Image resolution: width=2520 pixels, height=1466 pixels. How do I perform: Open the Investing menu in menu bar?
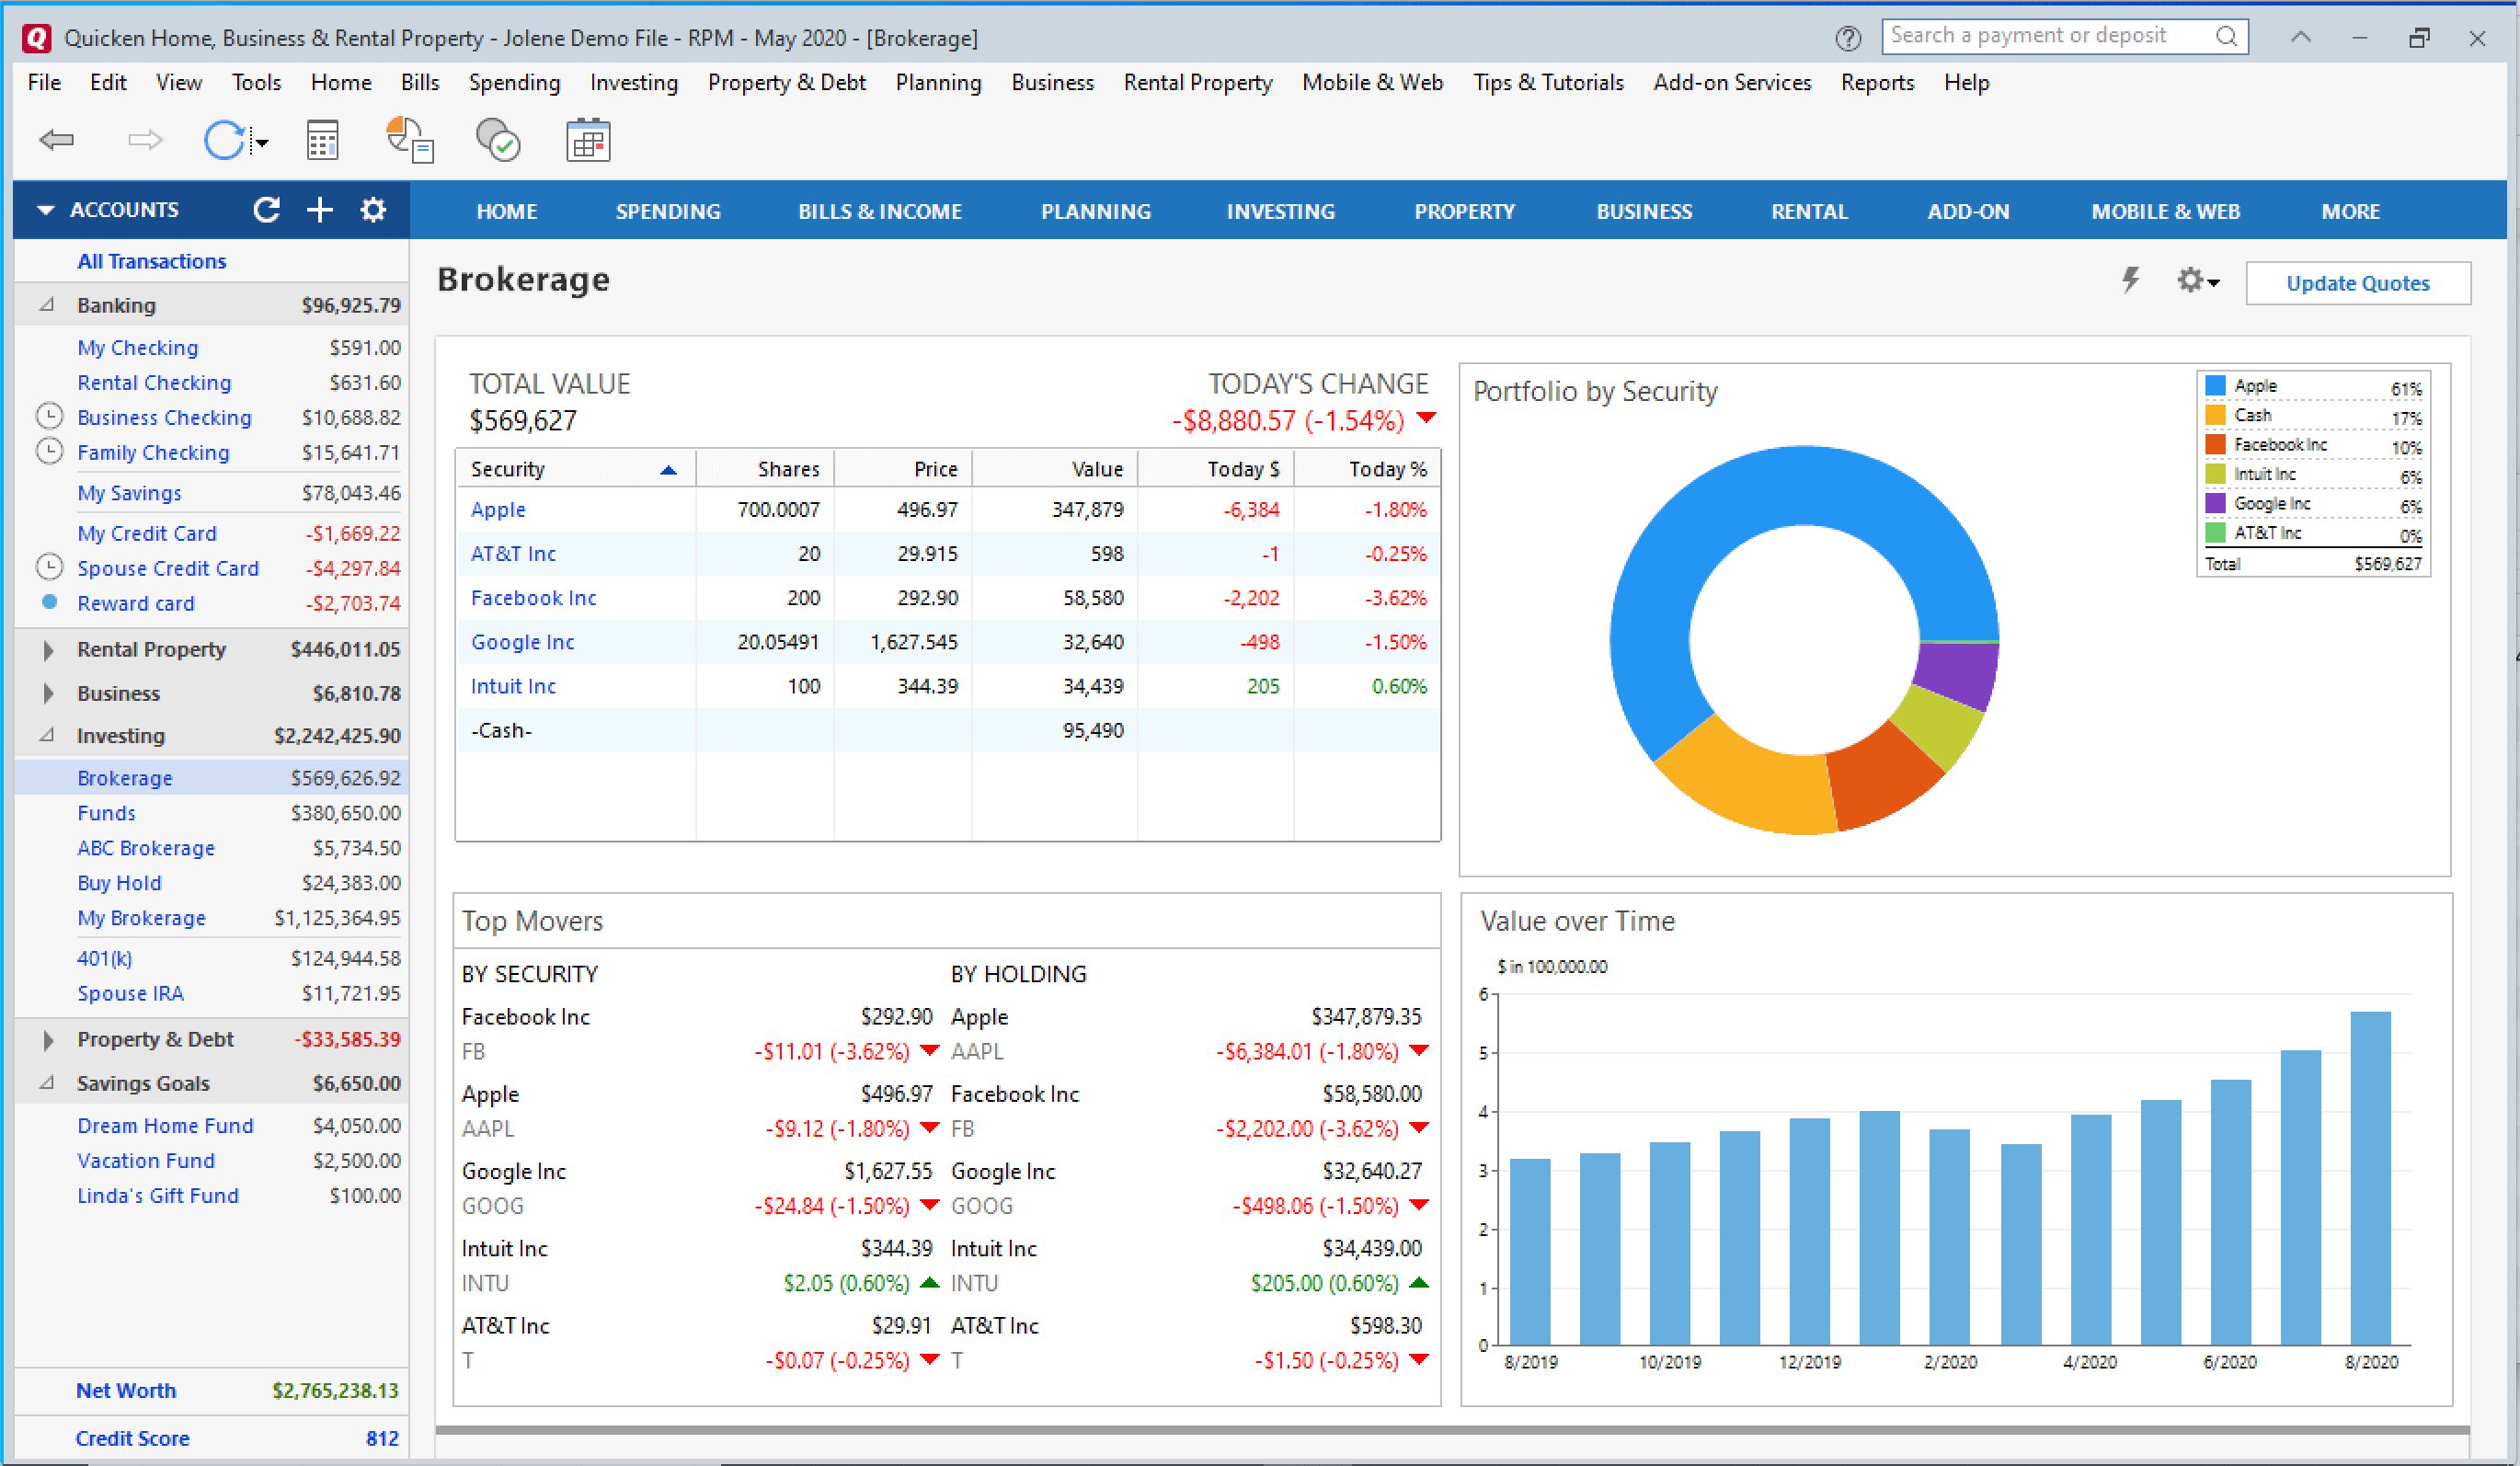[633, 83]
